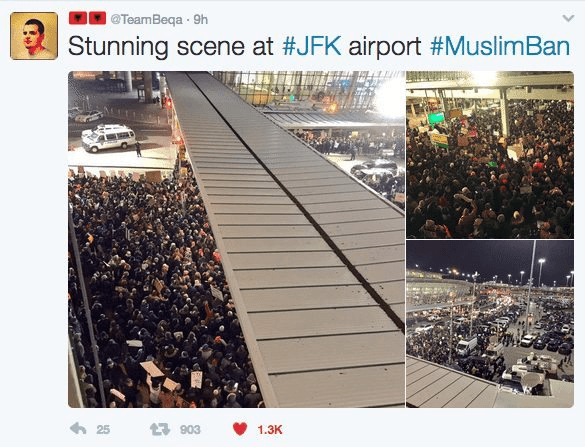The image size is (585, 447).
Task: Click the retweet icon
Action: point(160,429)
